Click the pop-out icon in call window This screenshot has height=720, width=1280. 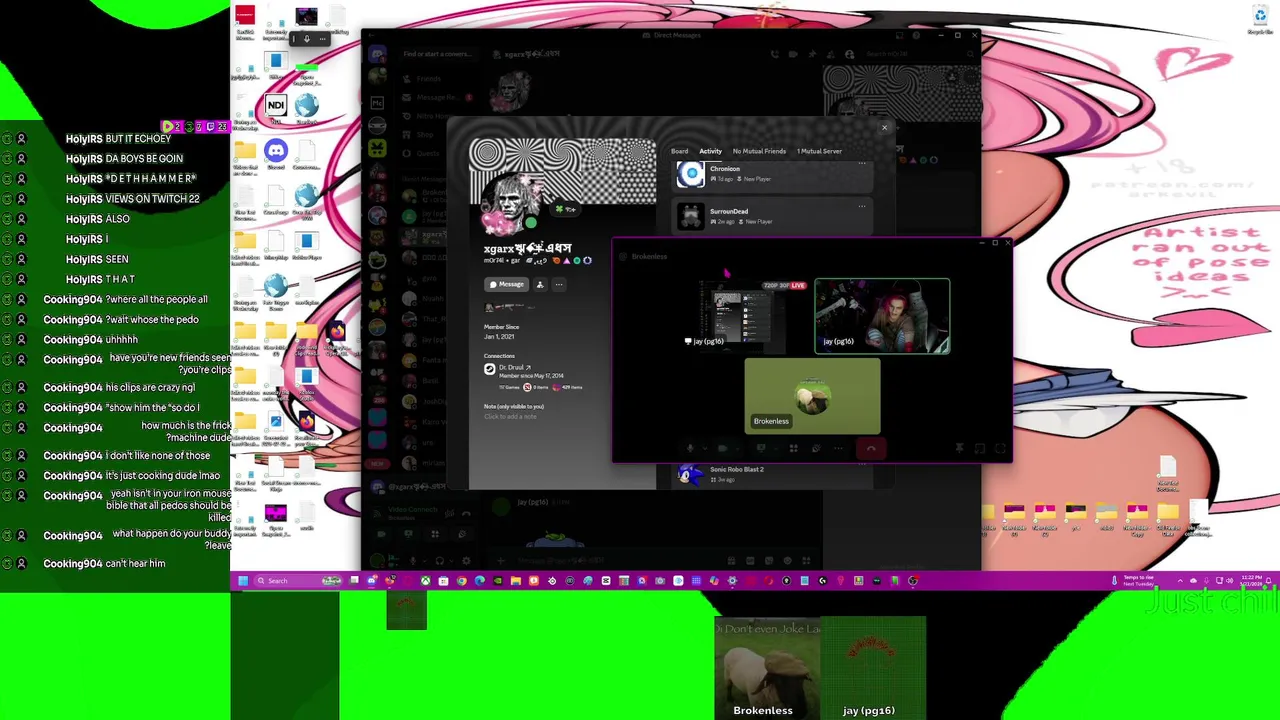pyautogui.click(x=980, y=449)
